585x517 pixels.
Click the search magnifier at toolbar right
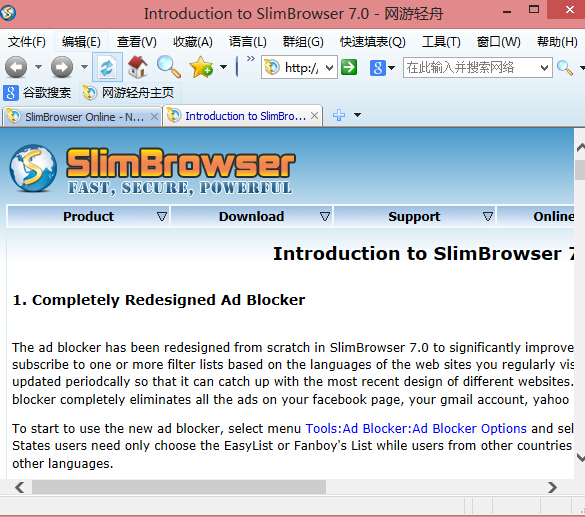pyautogui.click(x=564, y=68)
